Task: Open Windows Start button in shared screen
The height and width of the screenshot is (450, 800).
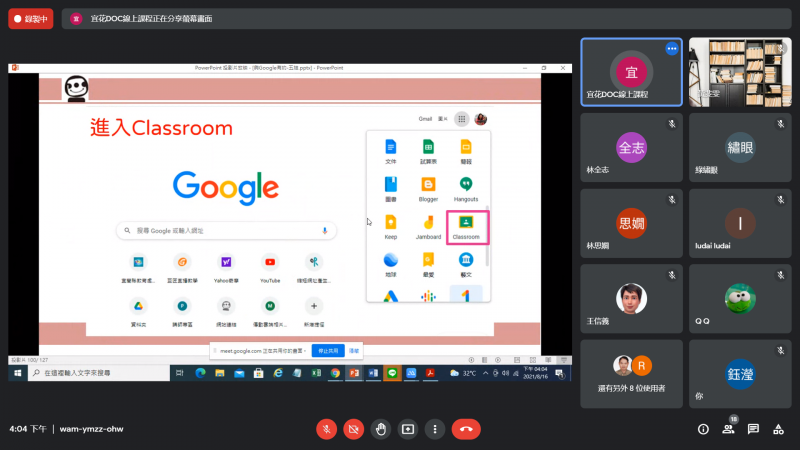Action: (x=18, y=373)
